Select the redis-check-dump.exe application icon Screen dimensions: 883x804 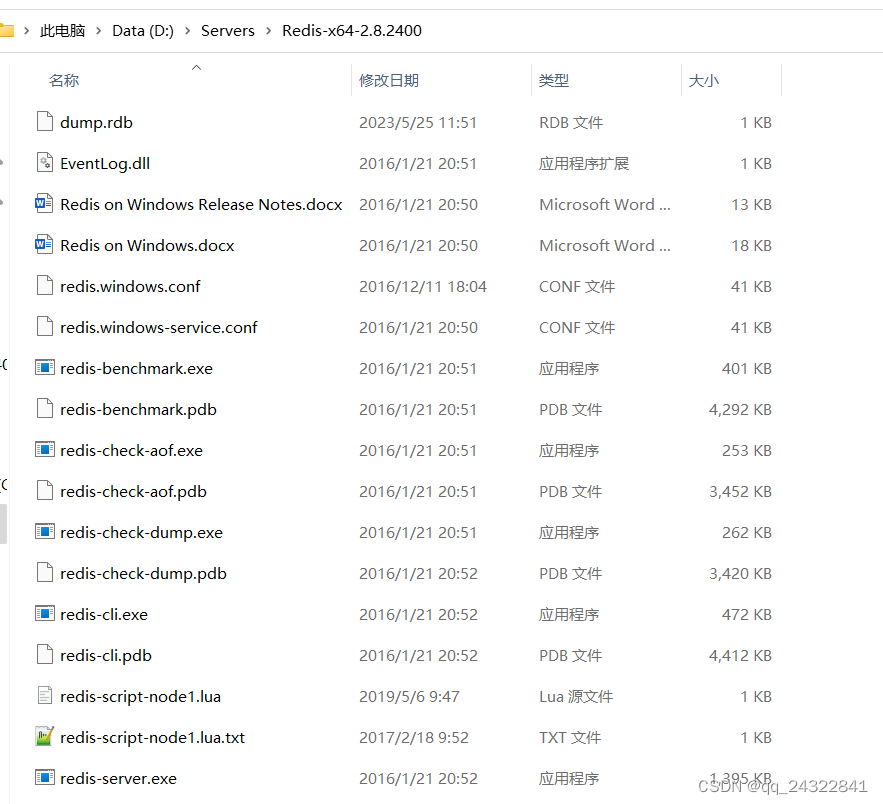[x=44, y=532]
